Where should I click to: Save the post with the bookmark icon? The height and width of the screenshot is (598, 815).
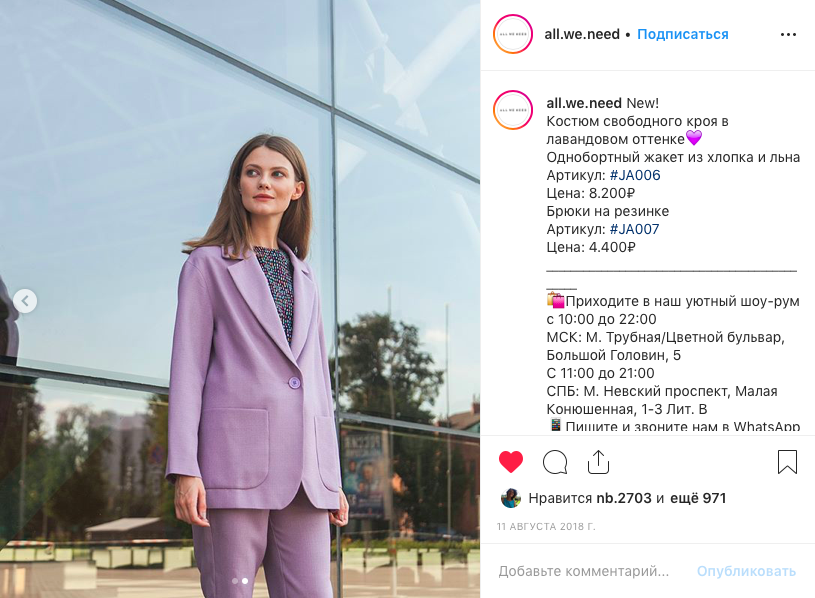[787, 462]
